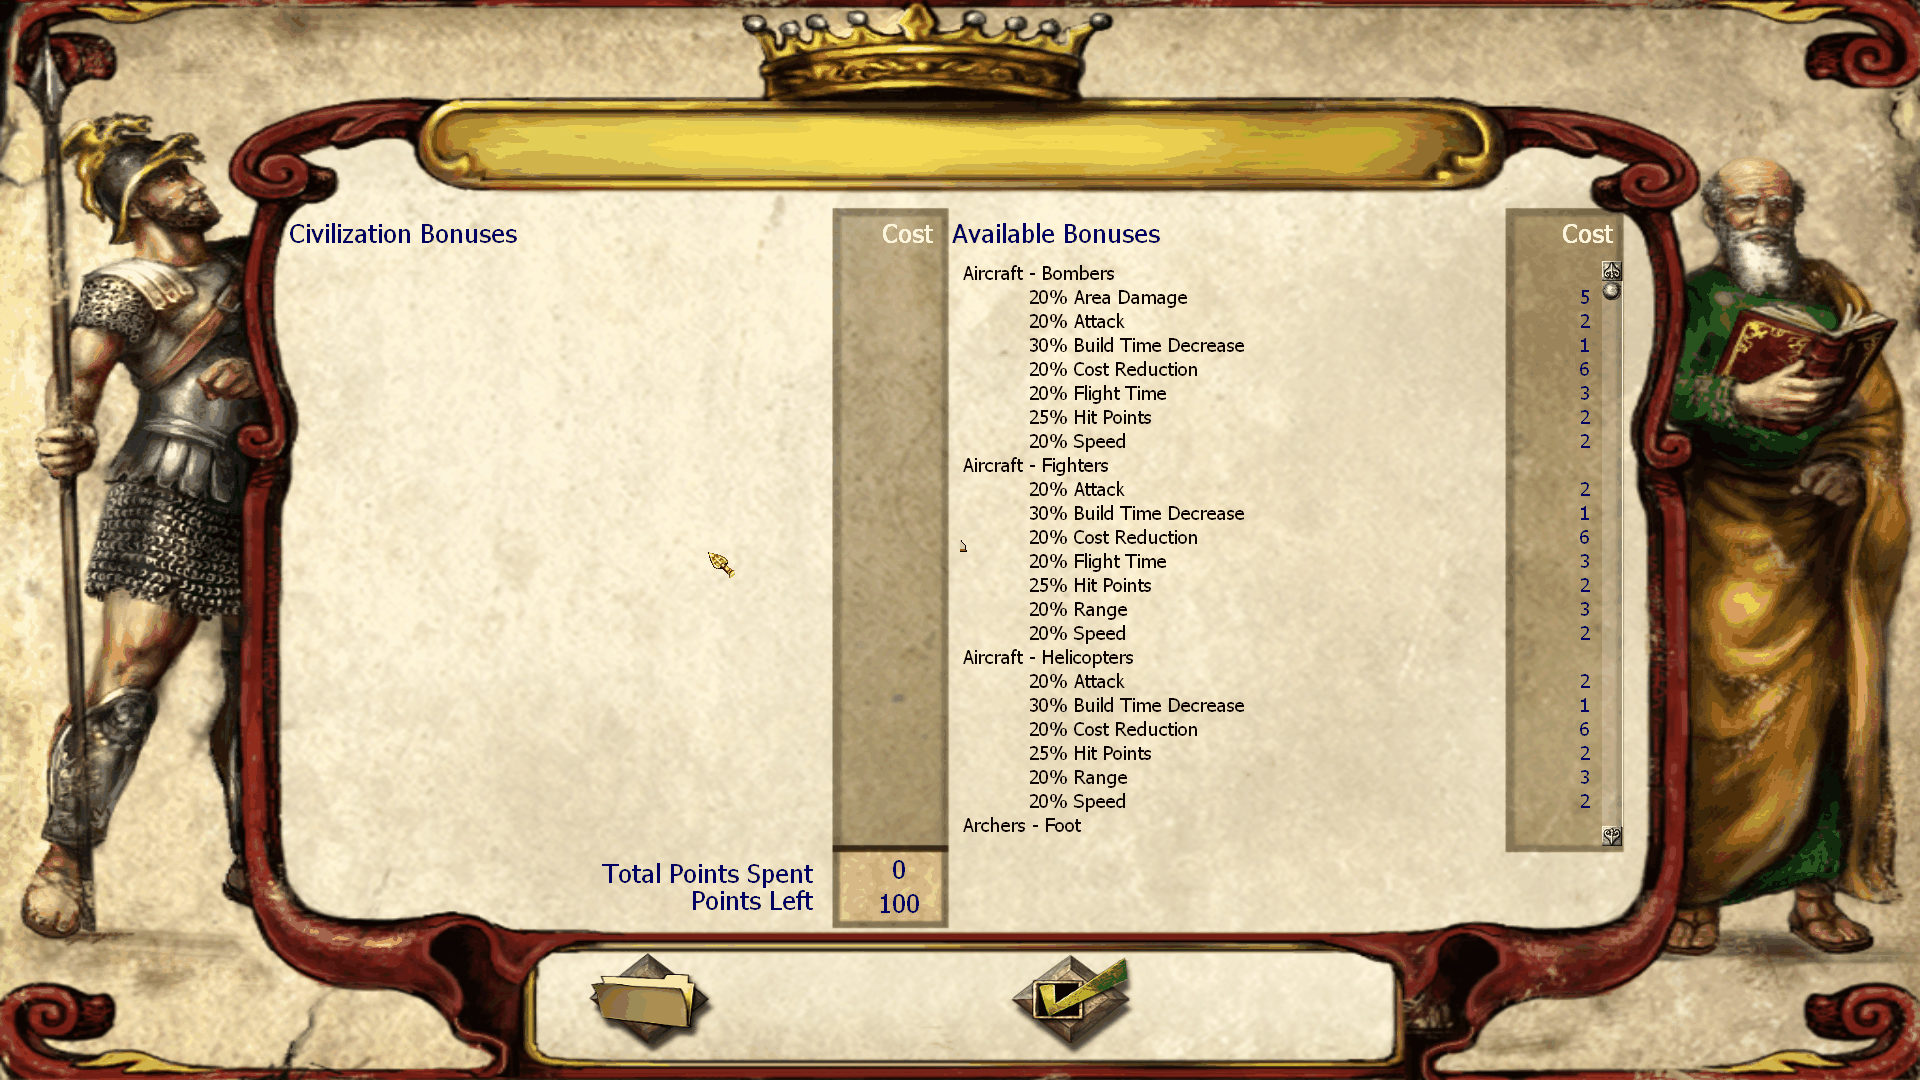Viewport: 1920px width, 1080px height.
Task: Select 20% Cost Reduction for Bombers
Action: point(1112,369)
